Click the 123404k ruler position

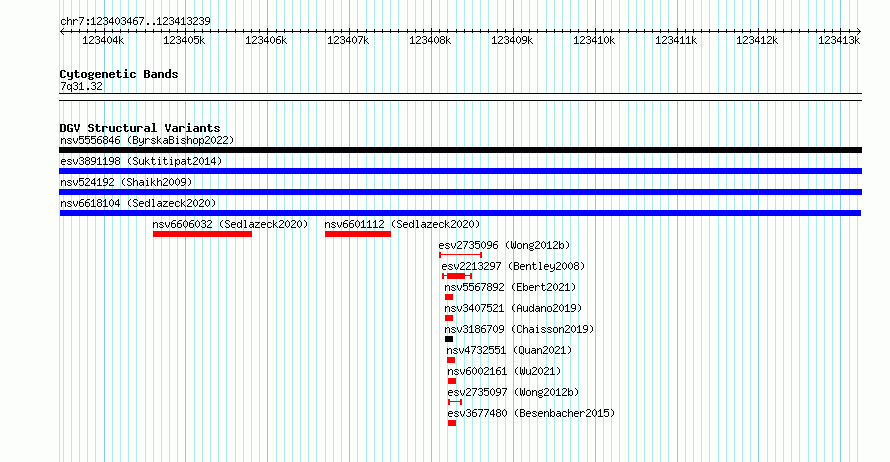(103, 40)
